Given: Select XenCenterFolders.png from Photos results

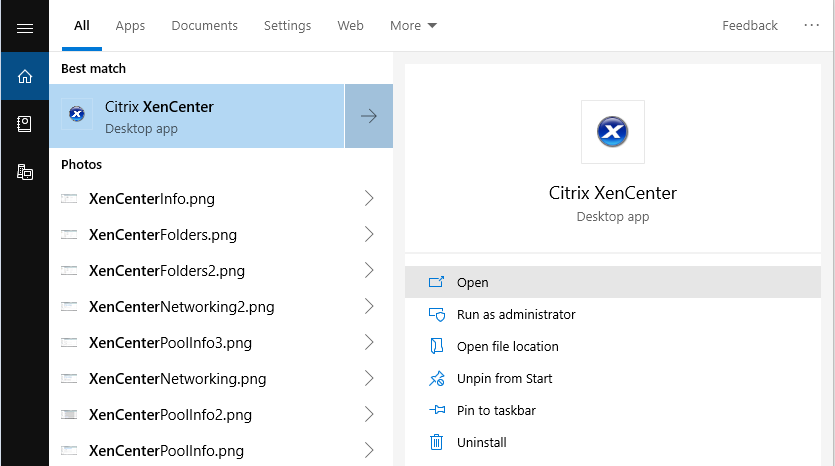Looking at the screenshot, I should click(162, 235).
